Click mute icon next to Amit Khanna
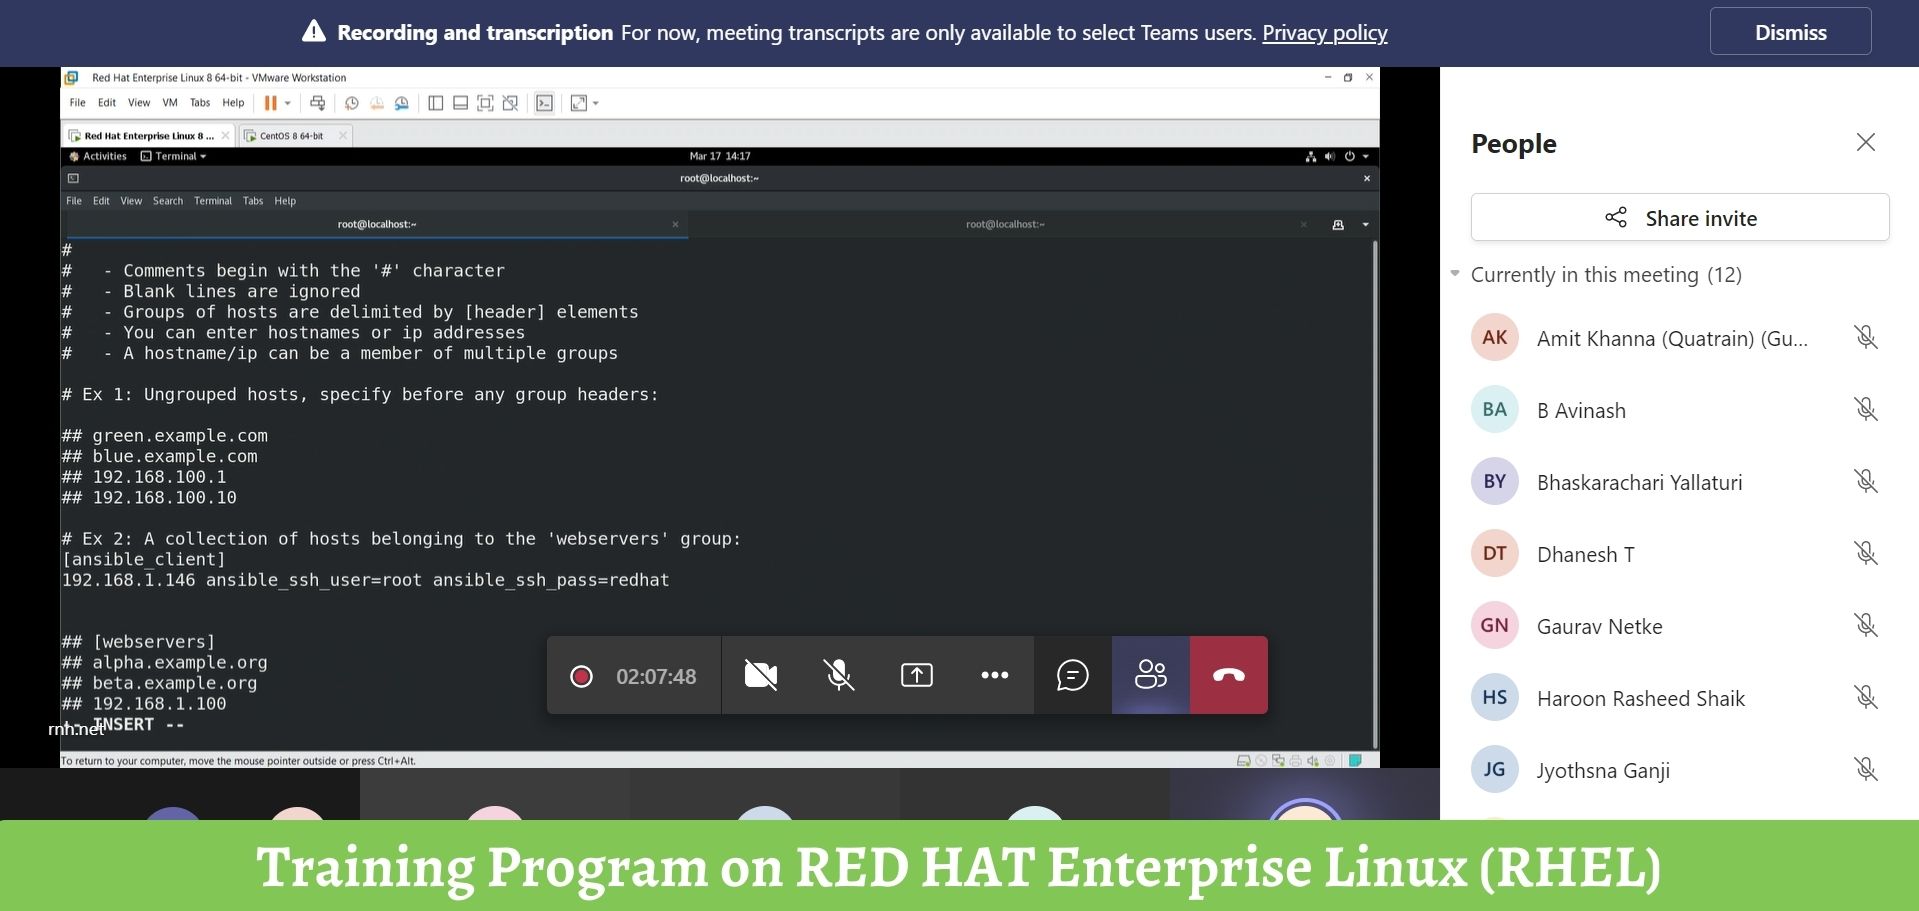 (1866, 337)
